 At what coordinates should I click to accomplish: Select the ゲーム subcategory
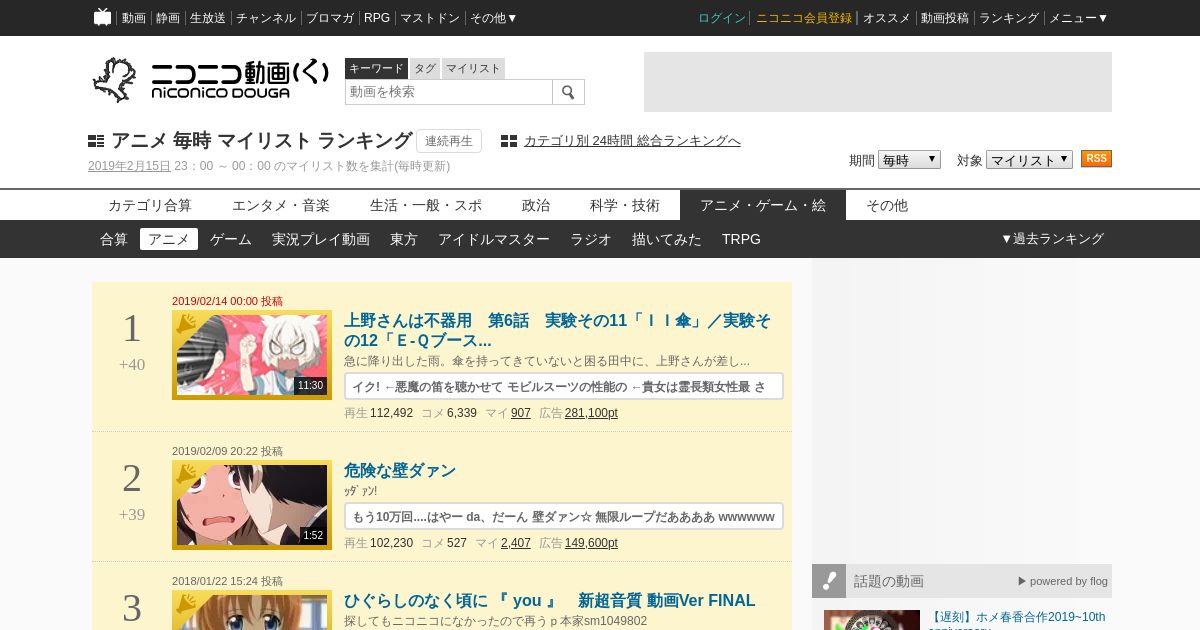point(231,239)
